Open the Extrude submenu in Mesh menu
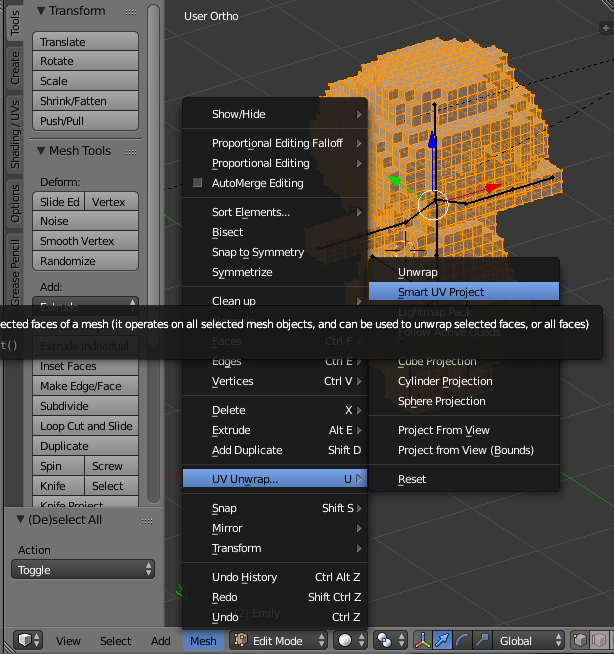Image resolution: width=614 pixels, height=654 pixels. click(275, 430)
